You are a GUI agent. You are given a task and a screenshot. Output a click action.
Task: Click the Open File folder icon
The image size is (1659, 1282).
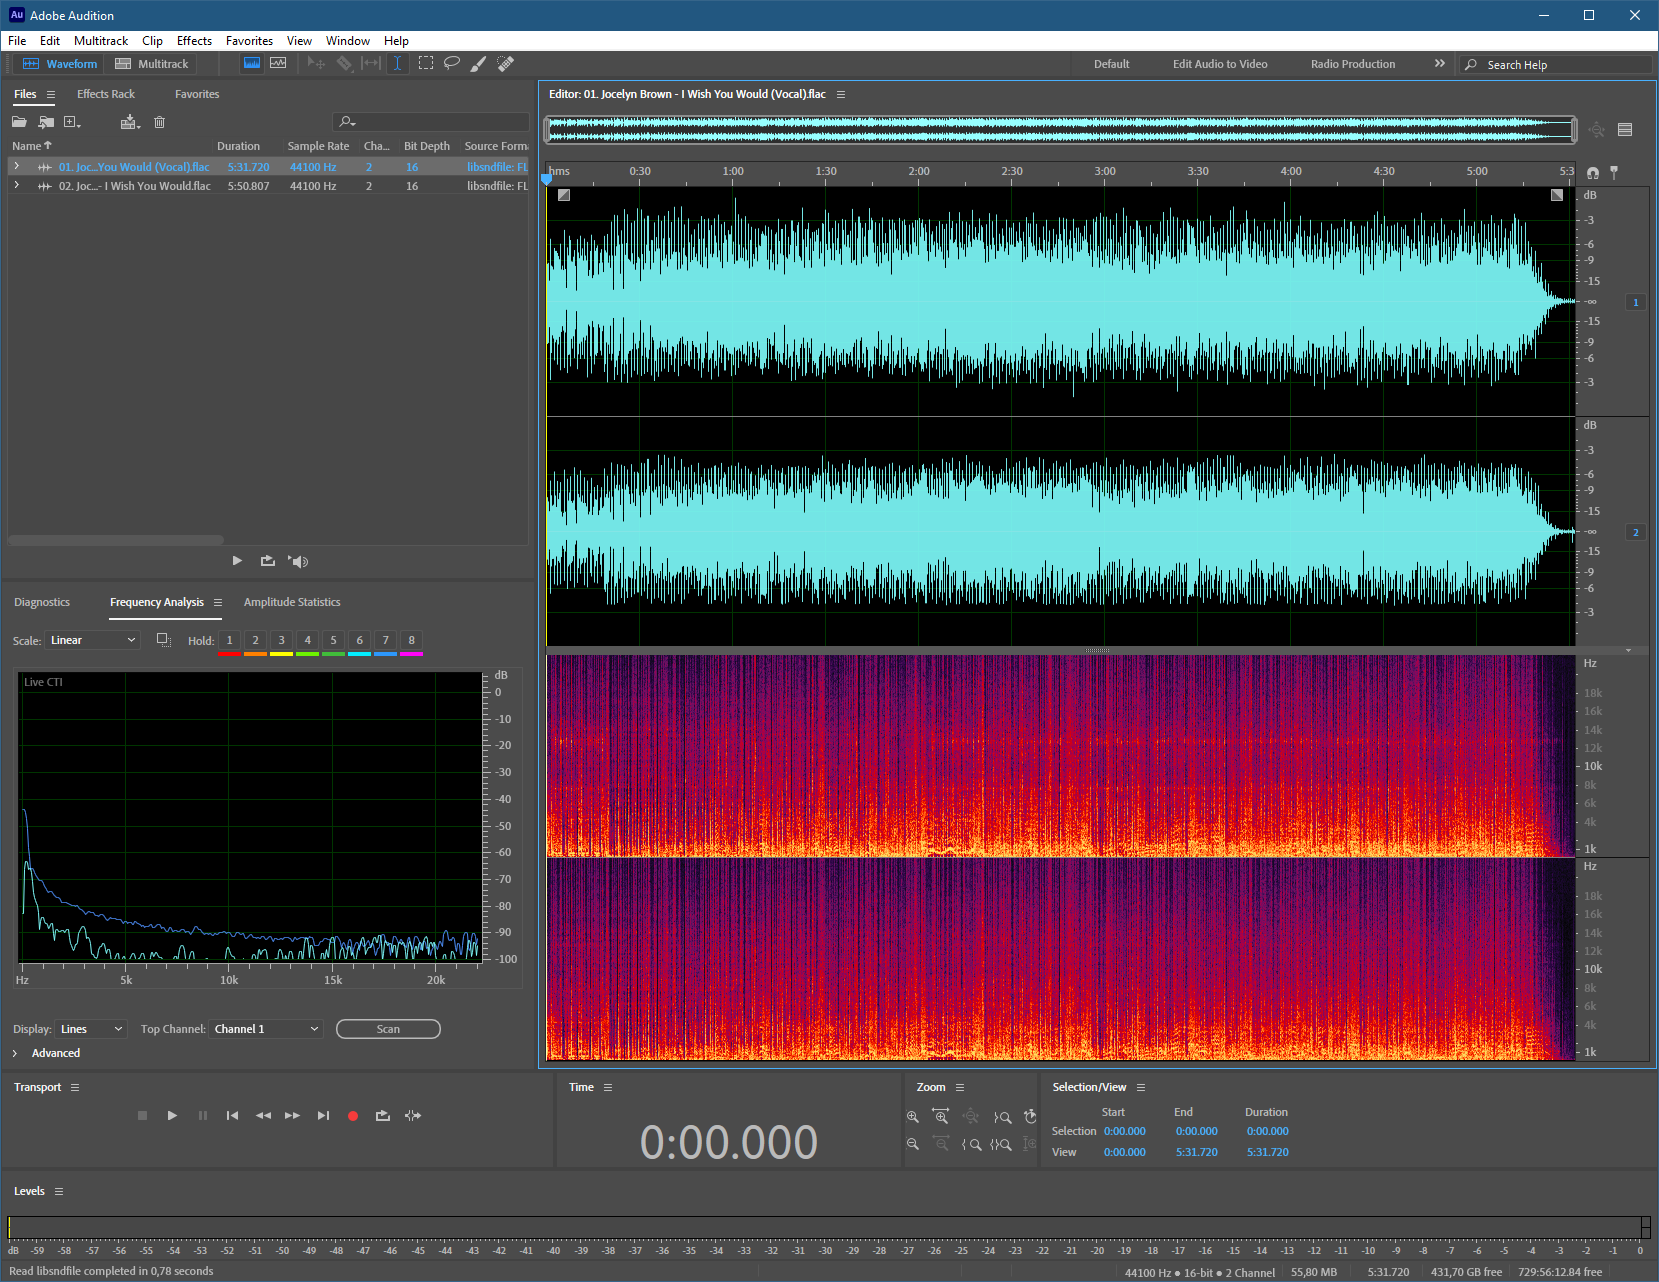pos(19,122)
